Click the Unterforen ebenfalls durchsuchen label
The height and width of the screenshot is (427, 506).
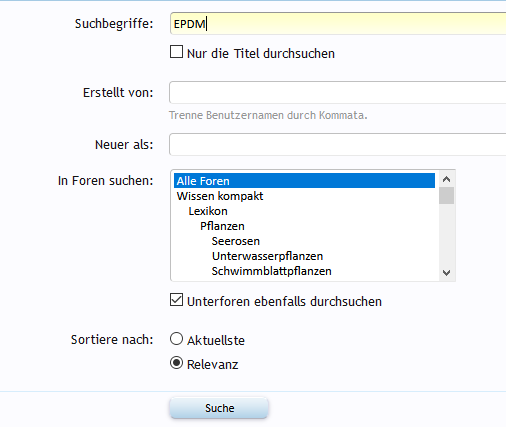point(284,302)
